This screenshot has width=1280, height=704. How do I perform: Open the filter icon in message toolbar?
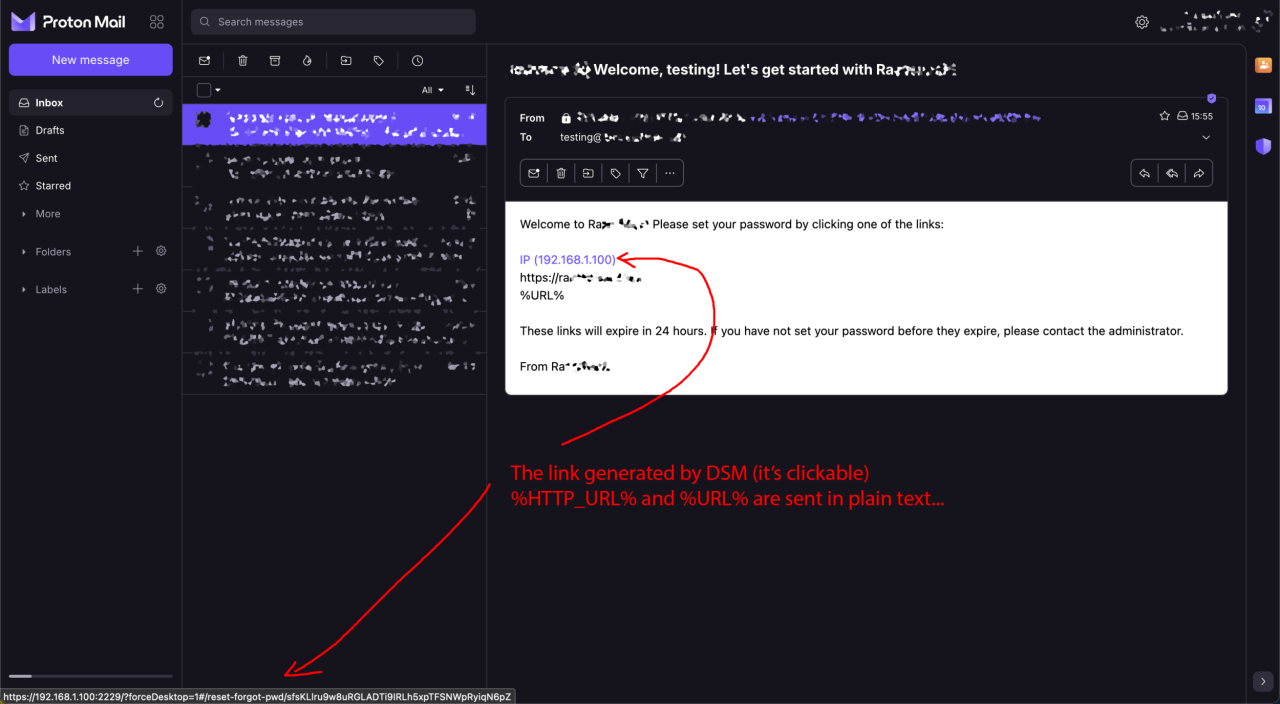click(643, 173)
